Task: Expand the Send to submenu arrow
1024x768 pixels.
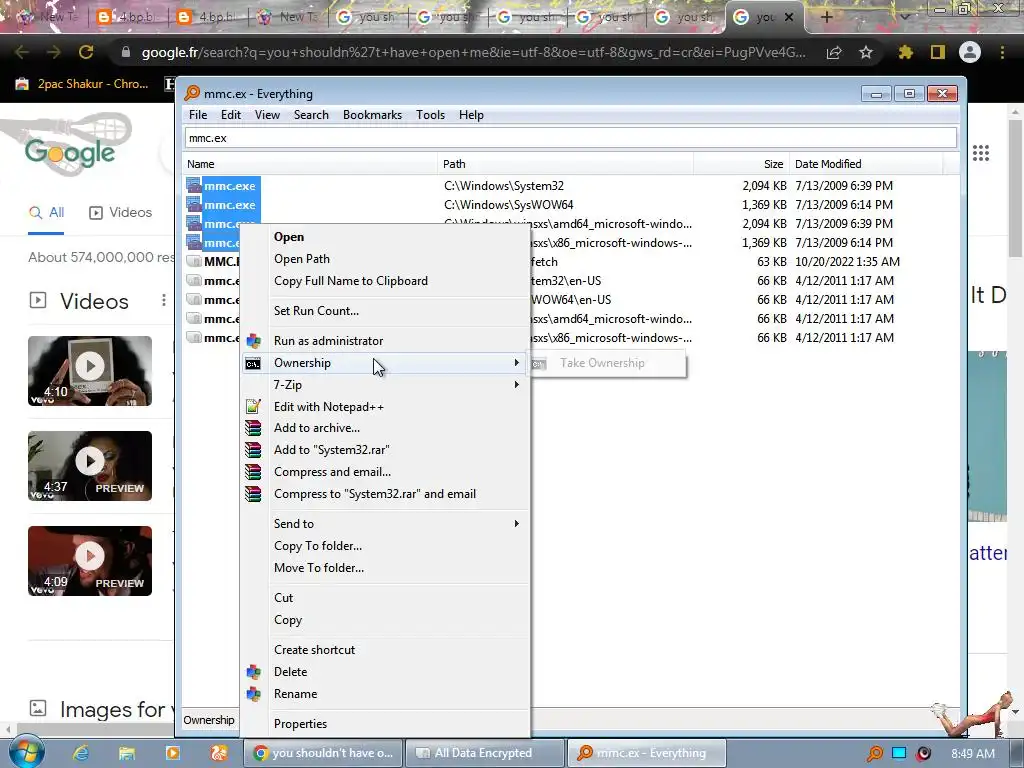Action: [x=516, y=523]
